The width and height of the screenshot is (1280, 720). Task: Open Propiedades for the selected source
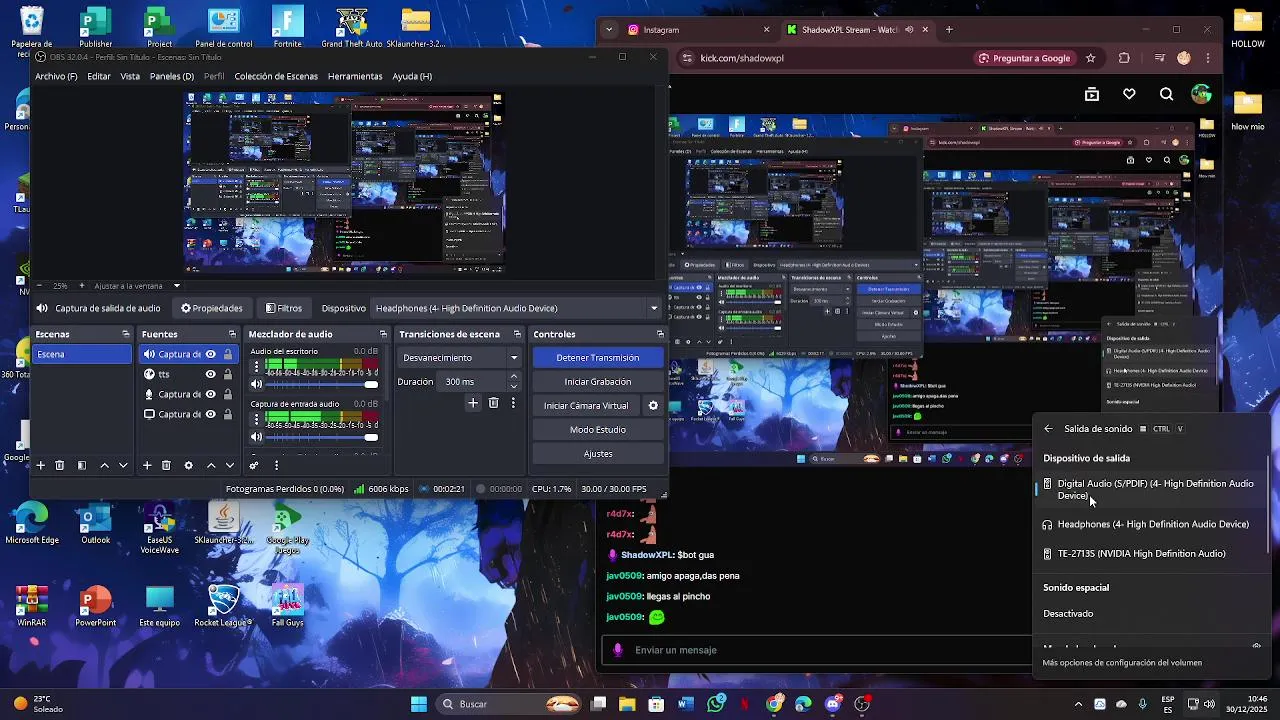212,308
